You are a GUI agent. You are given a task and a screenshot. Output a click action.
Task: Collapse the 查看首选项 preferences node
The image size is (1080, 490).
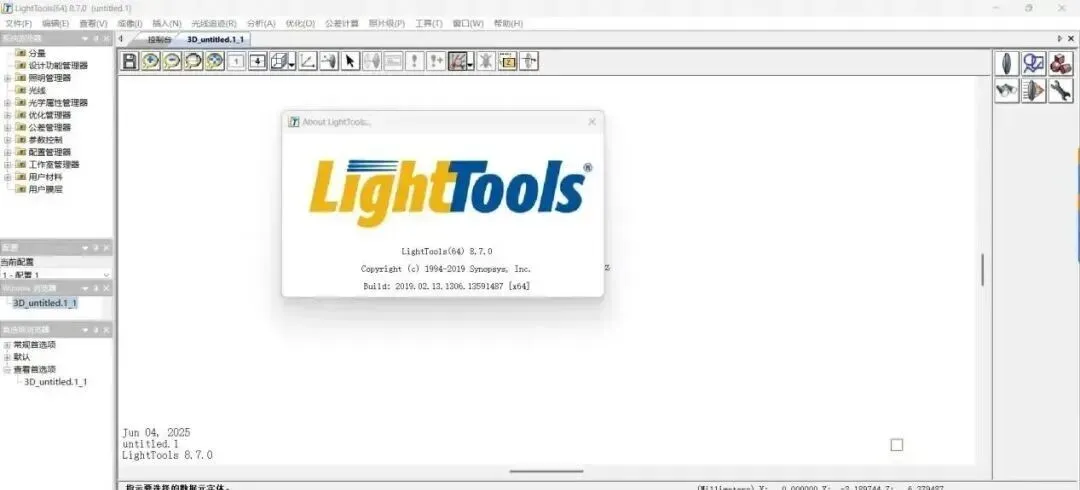[8, 369]
